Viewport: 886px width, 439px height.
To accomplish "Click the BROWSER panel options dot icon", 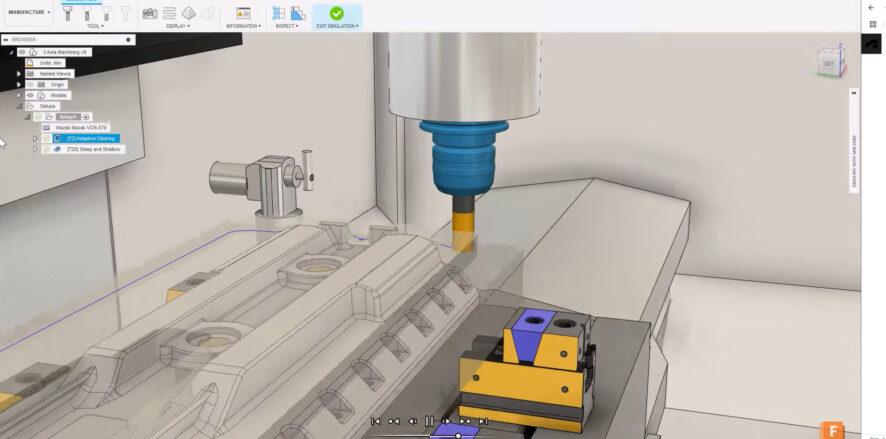I will pyautogui.click(x=128, y=40).
